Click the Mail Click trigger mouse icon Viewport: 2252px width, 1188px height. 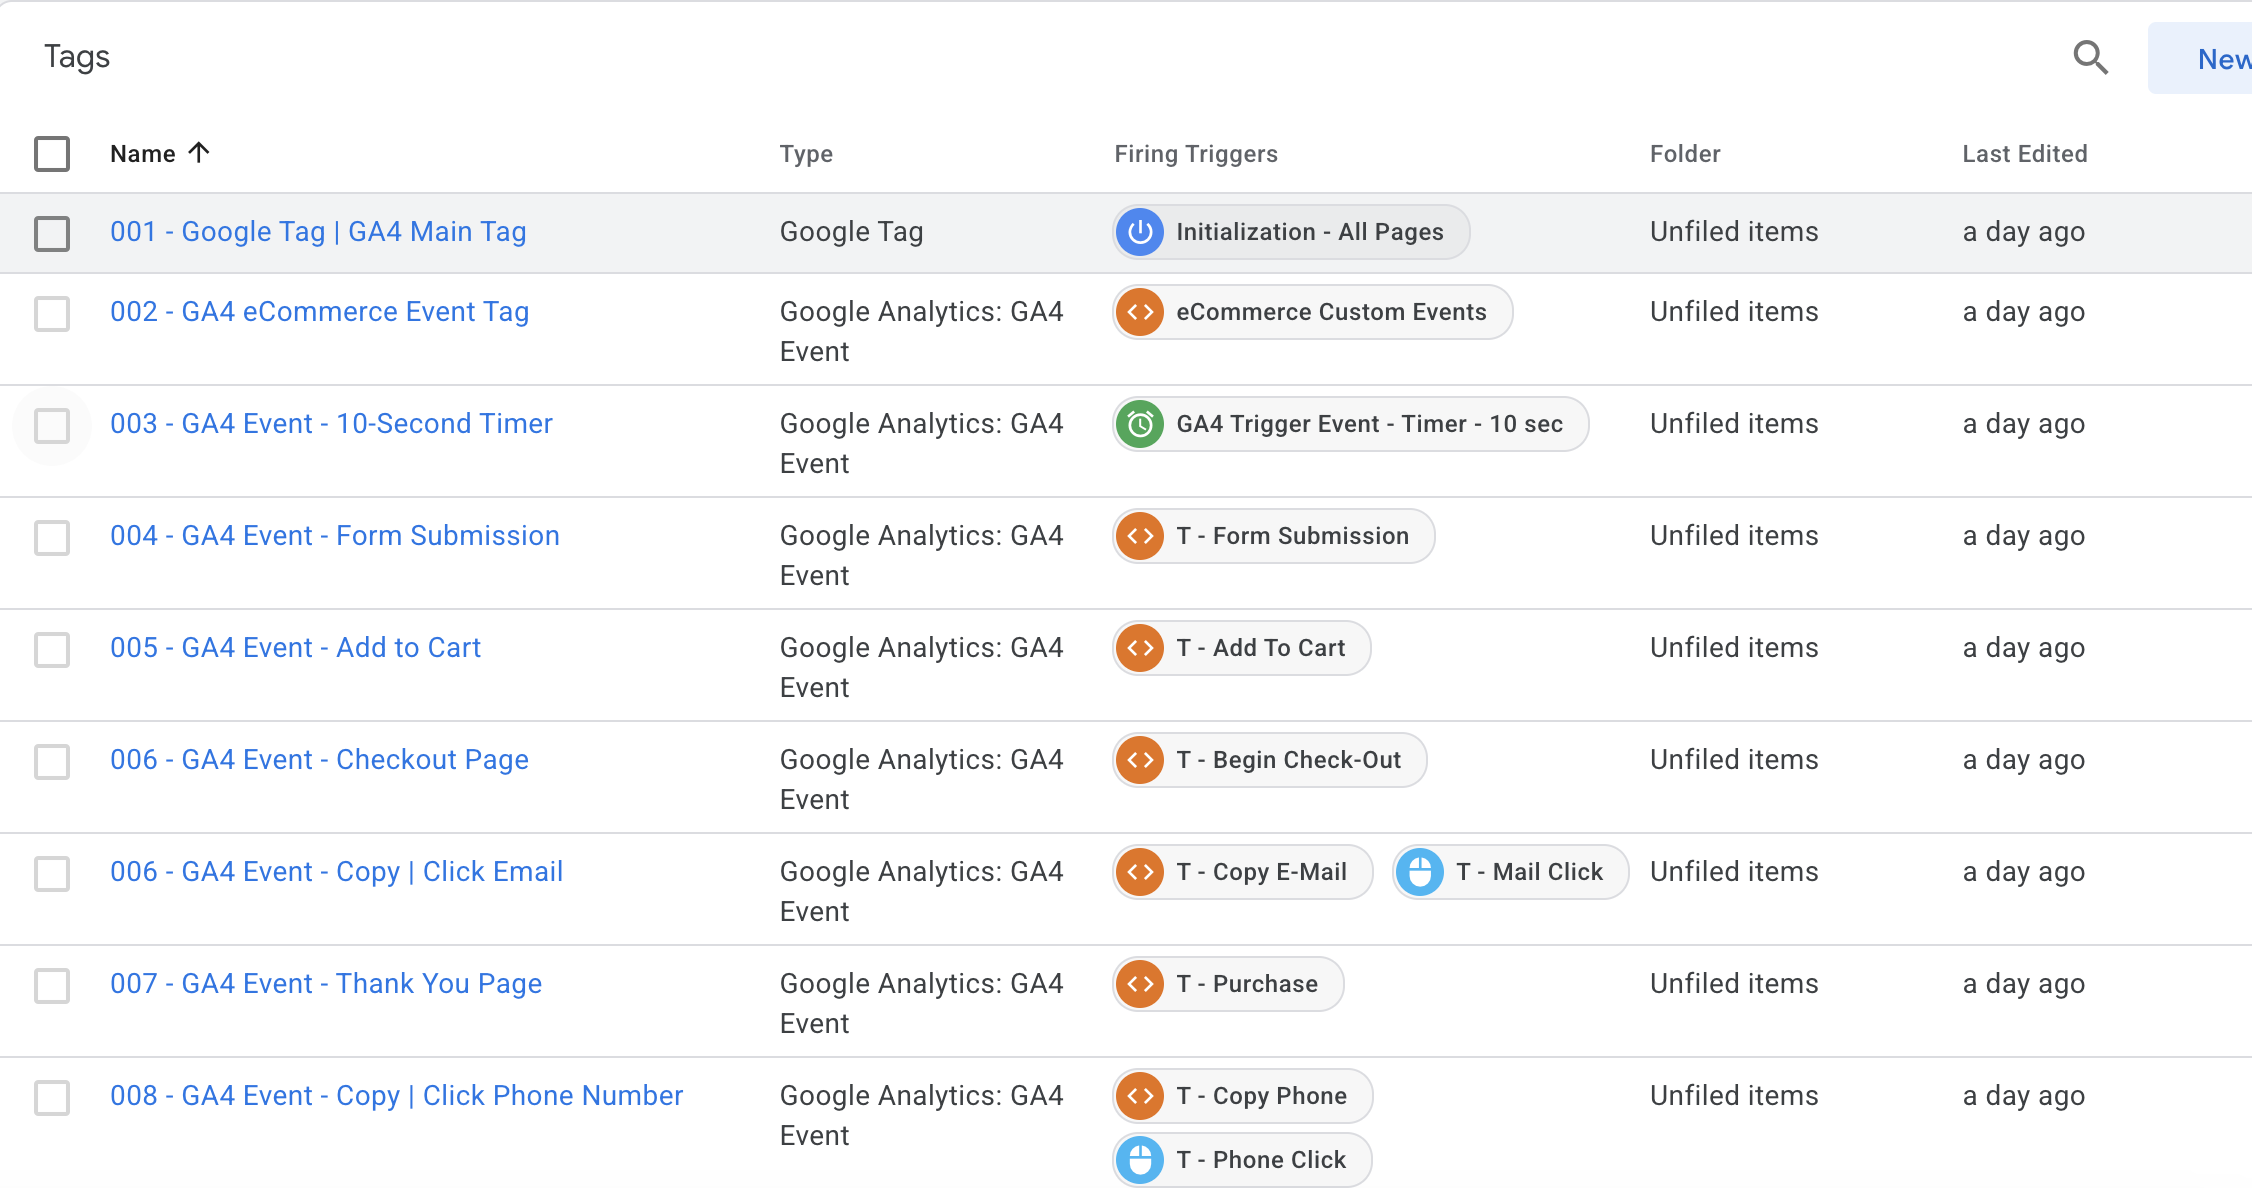1420,872
